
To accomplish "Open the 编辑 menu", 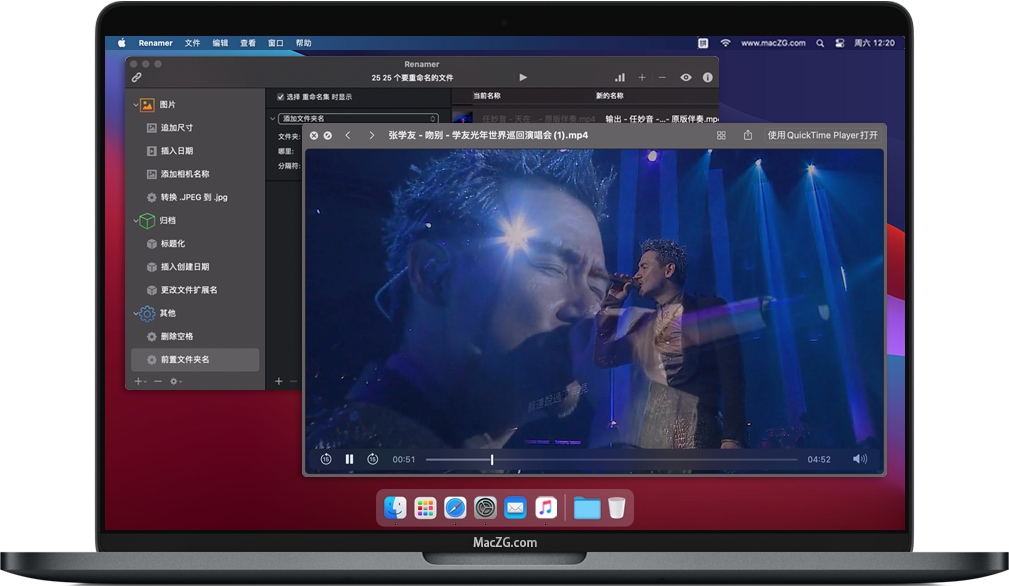I will [x=220, y=43].
